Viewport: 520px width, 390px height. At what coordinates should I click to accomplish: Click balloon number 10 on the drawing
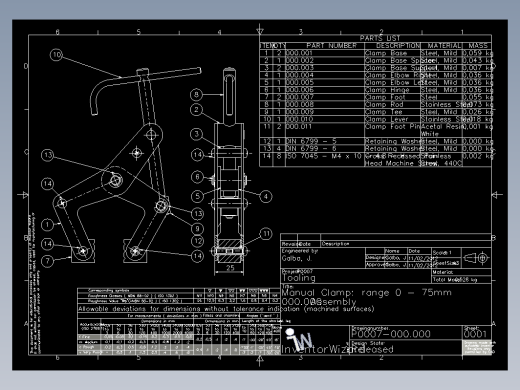[x=56, y=55]
